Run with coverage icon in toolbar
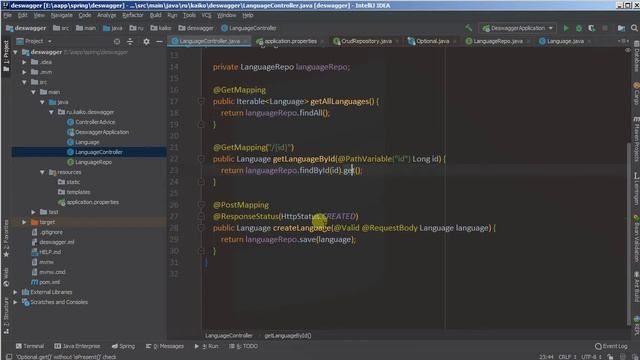640x360 pixels. [x=592, y=28]
